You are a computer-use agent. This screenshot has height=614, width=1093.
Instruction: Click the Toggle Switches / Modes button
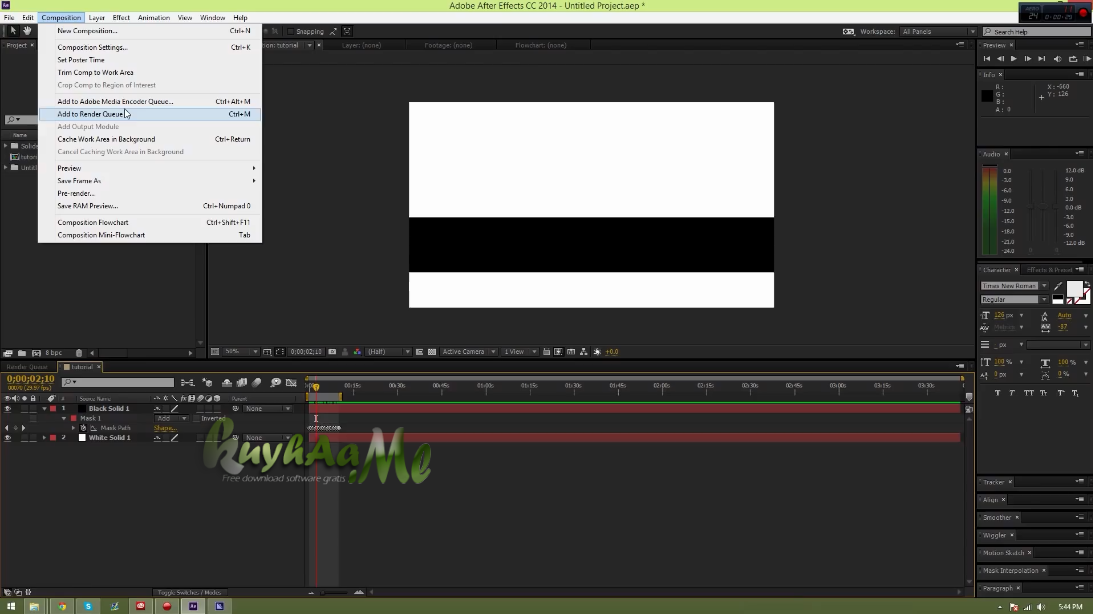tap(189, 592)
